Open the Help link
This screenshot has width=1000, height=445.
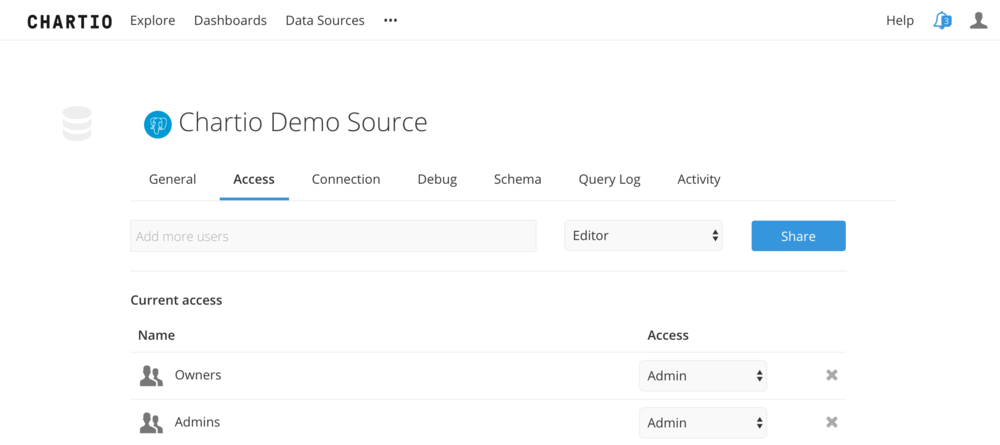(x=900, y=21)
